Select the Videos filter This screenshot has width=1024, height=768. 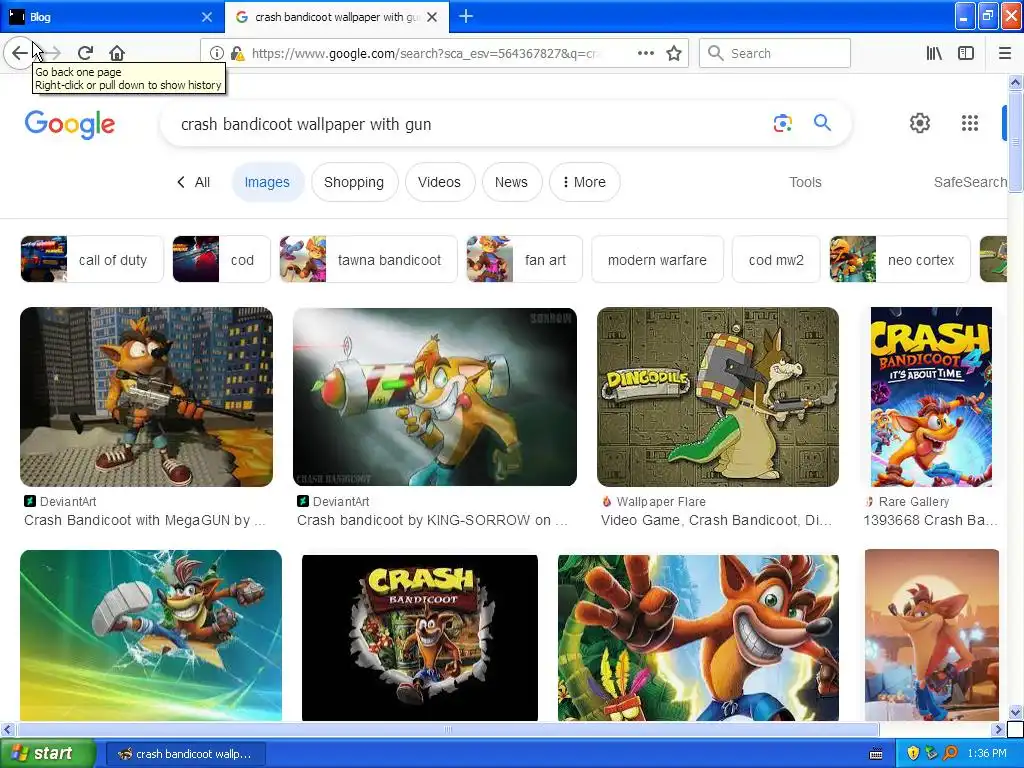click(x=439, y=182)
